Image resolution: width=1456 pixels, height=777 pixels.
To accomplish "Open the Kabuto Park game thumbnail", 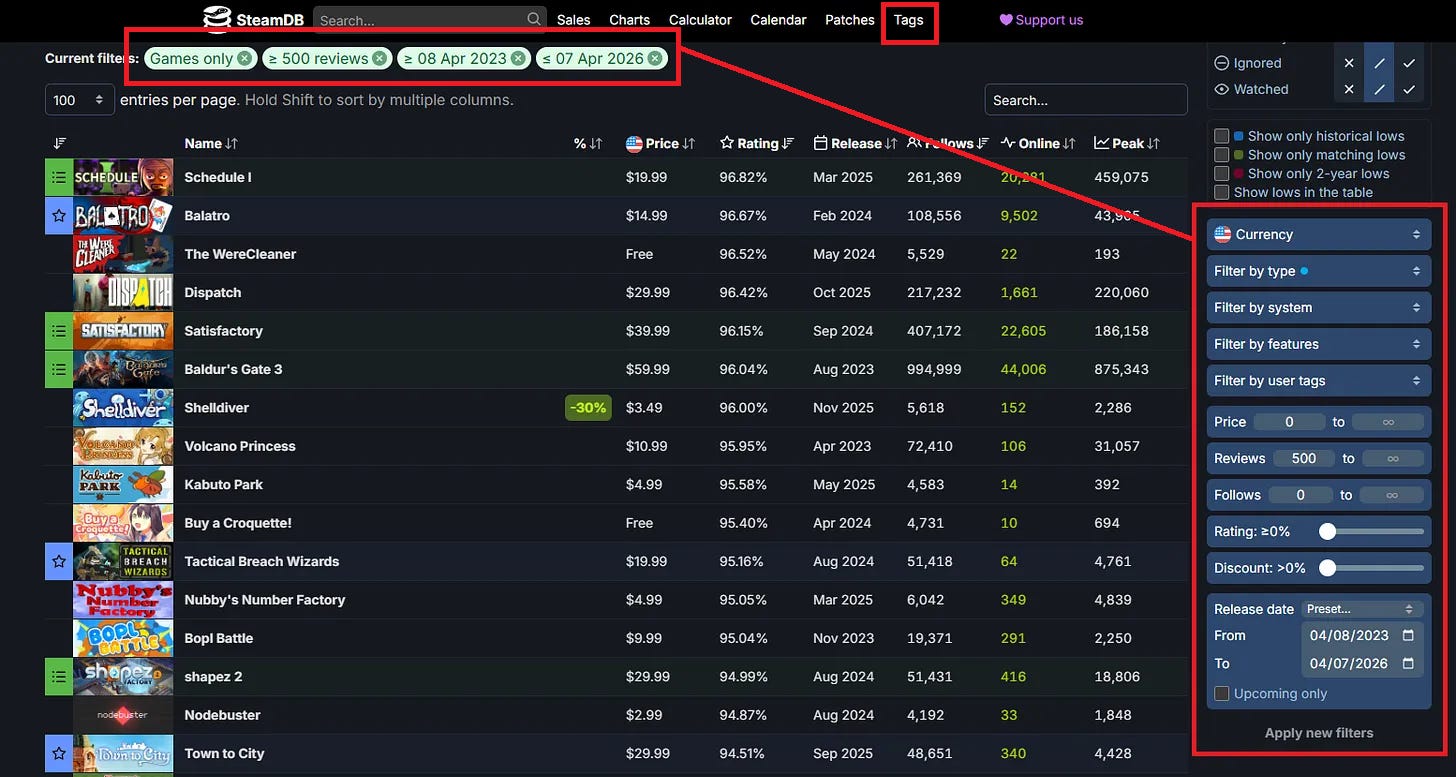I will pos(123,485).
